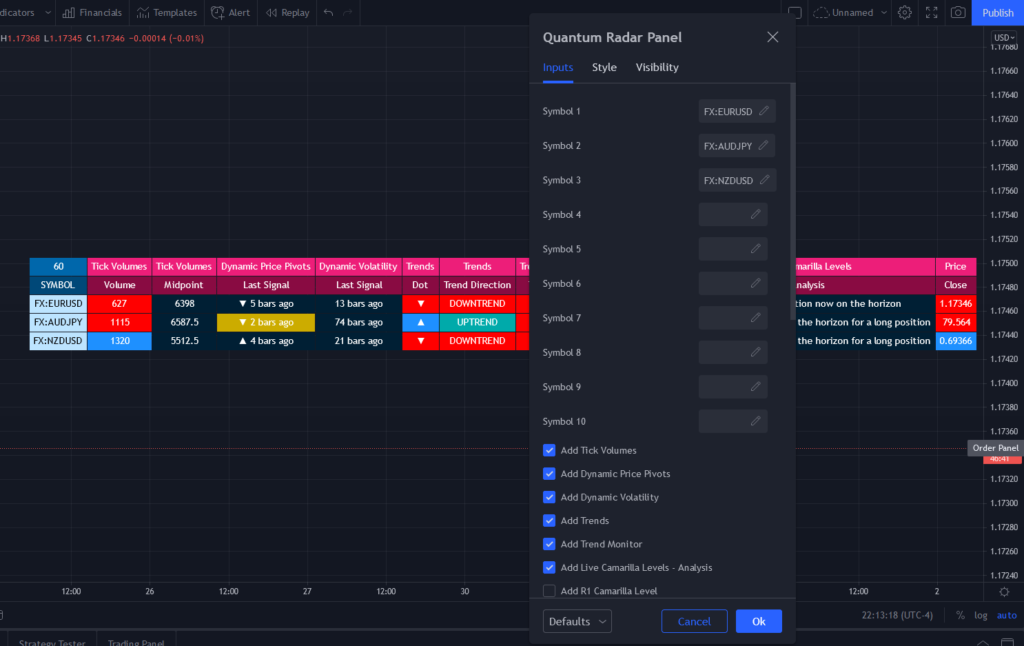This screenshot has height=646, width=1024.
Task: Click the Publish button
Action: coord(997,12)
